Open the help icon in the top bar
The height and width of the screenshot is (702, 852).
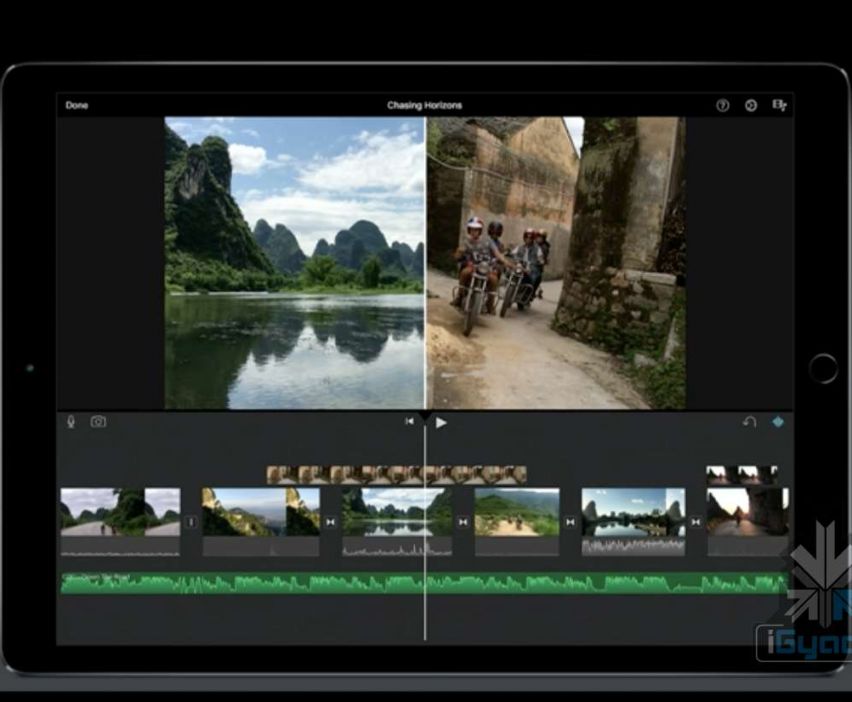(722, 105)
